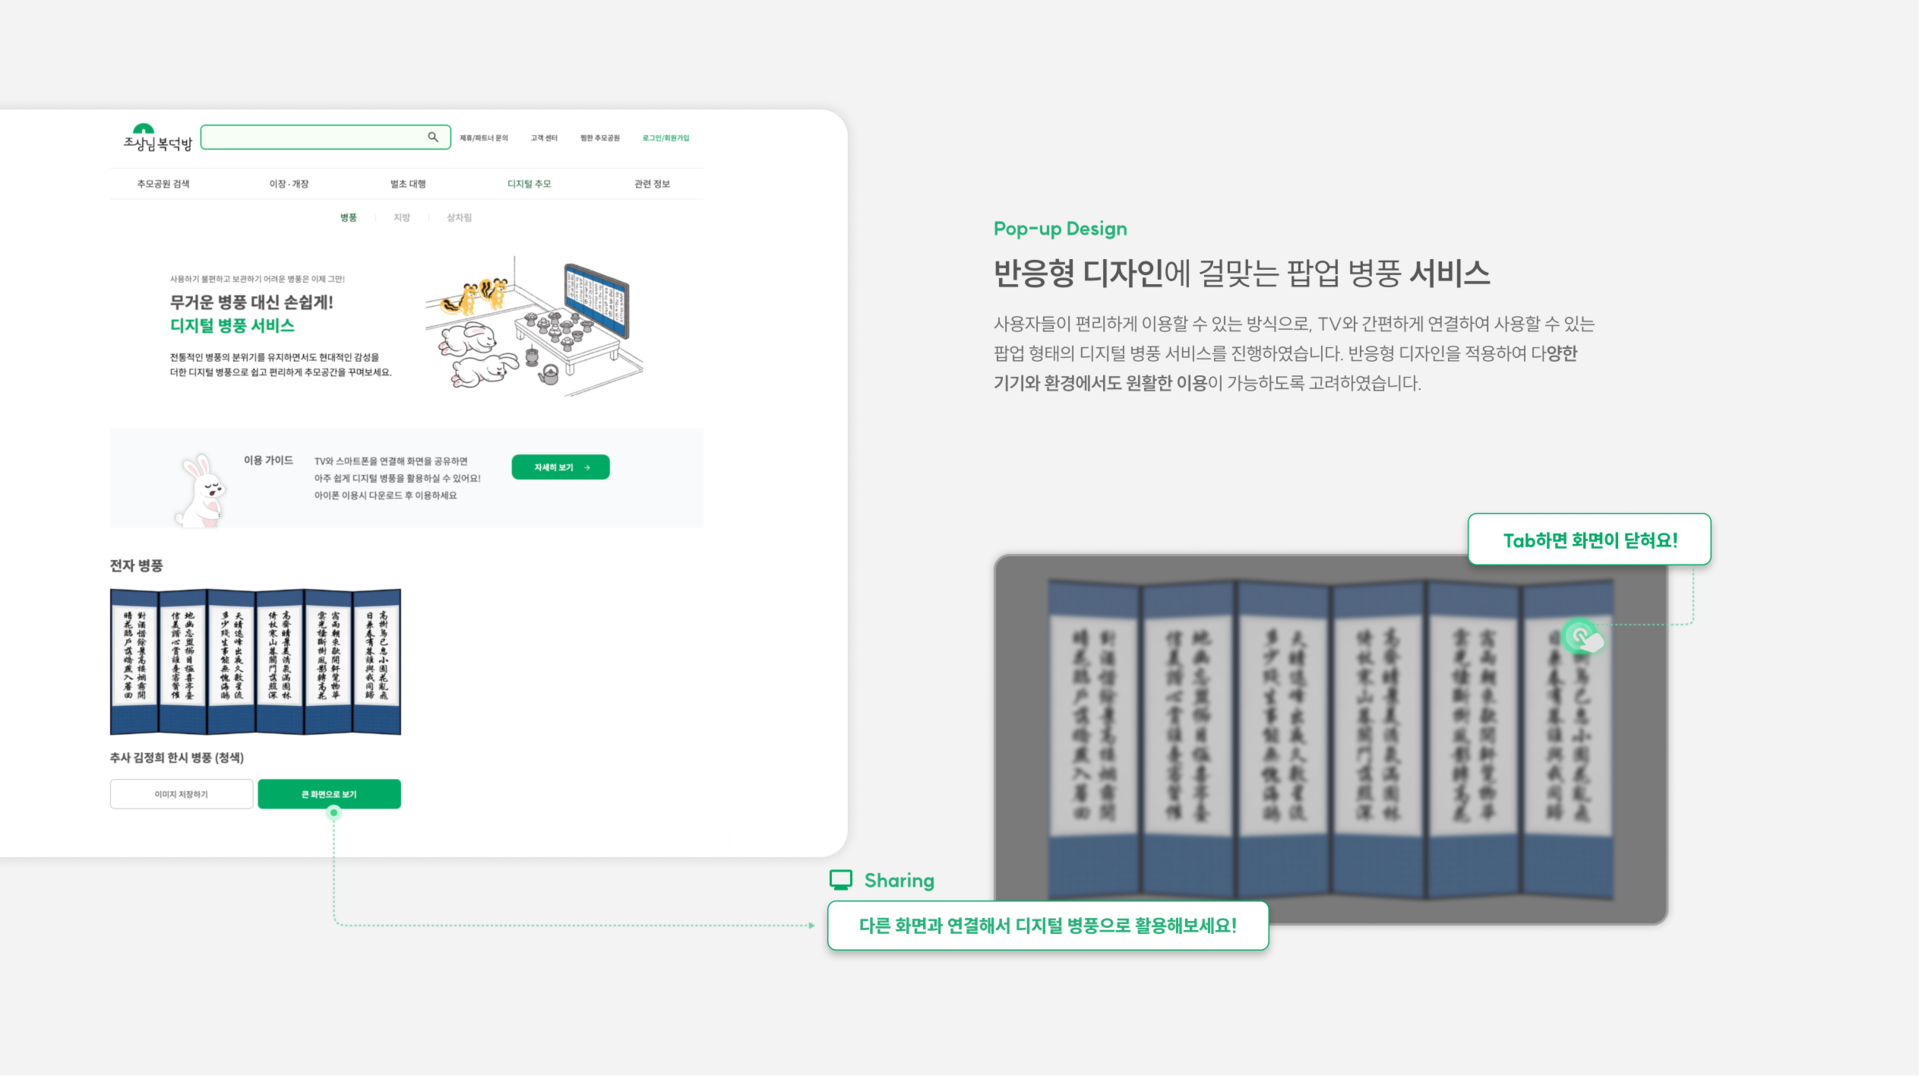
Task: Click 이미지 저장하기 button
Action: (181, 794)
